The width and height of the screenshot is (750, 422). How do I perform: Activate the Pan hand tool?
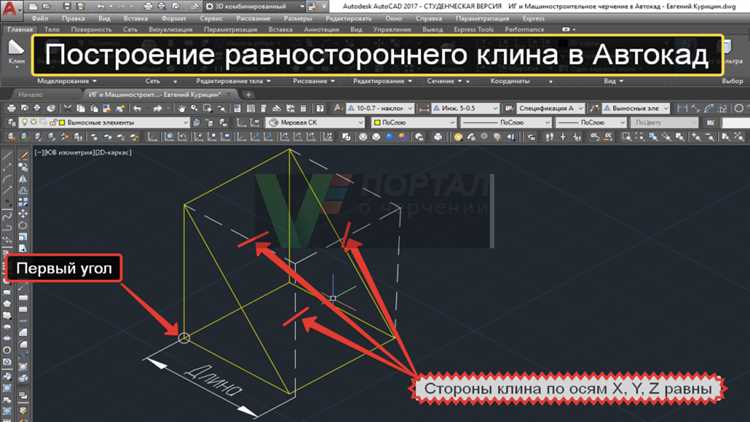181,109
